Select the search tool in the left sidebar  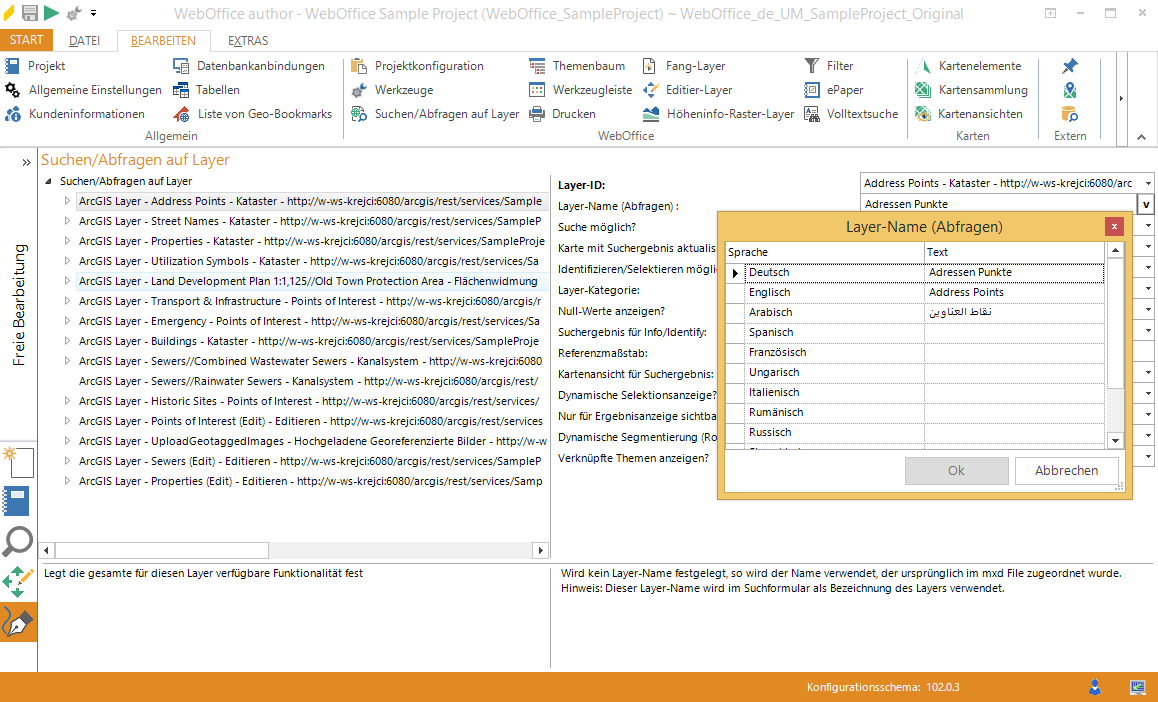[x=17, y=541]
